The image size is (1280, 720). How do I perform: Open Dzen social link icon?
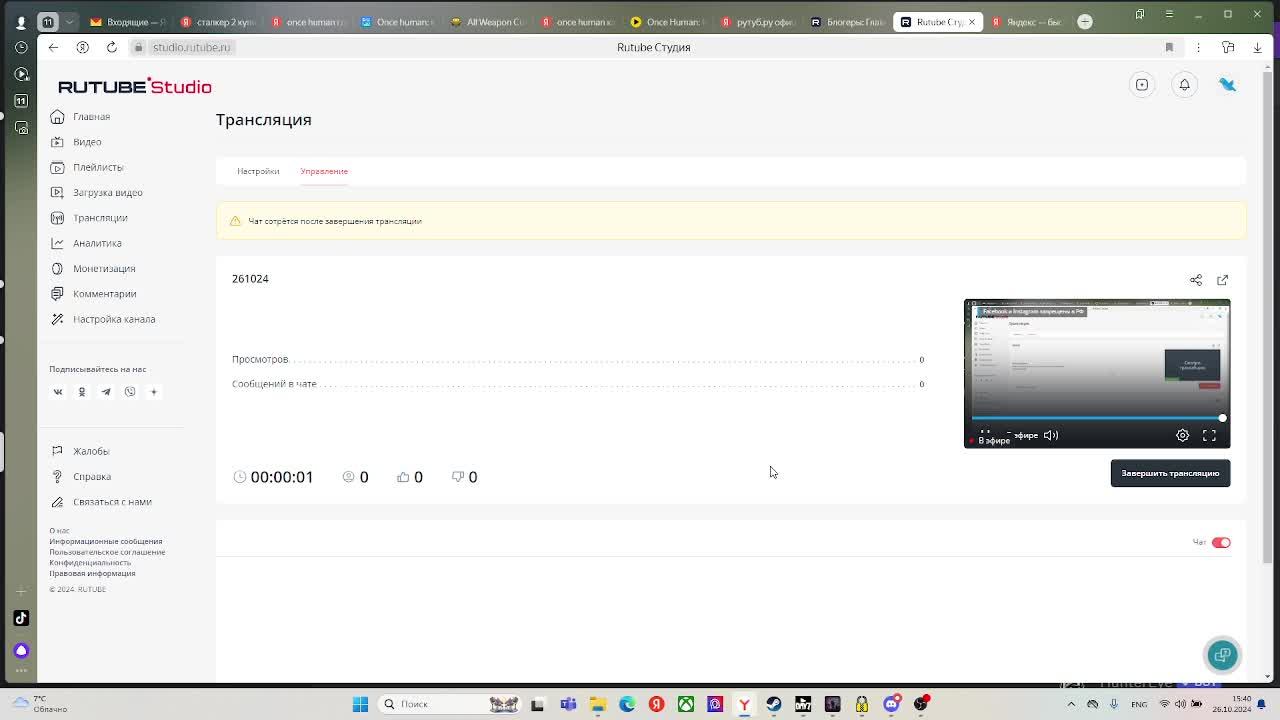pos(153,392)
